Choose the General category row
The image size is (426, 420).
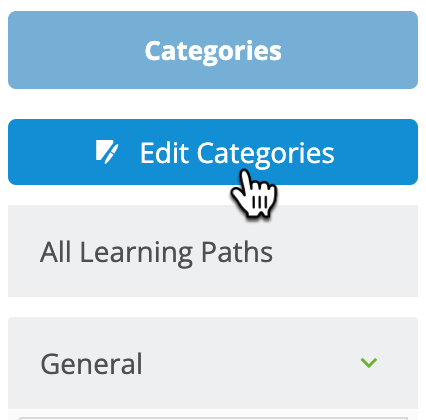213,363
